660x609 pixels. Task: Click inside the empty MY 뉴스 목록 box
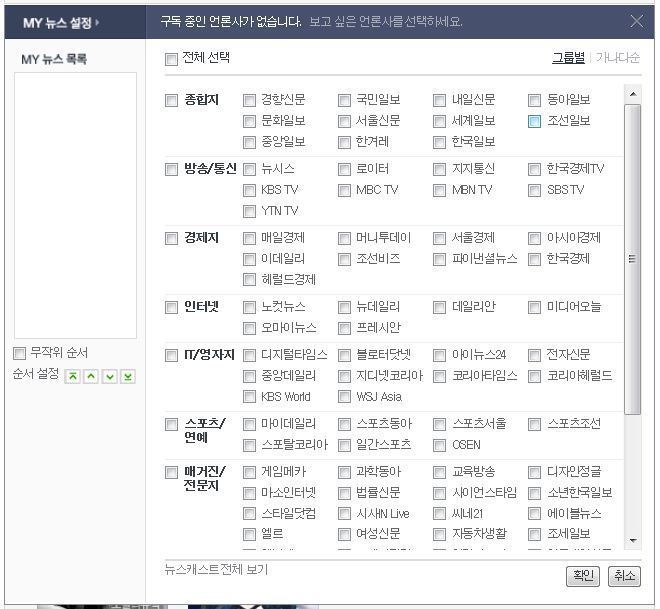click(75, 205)
